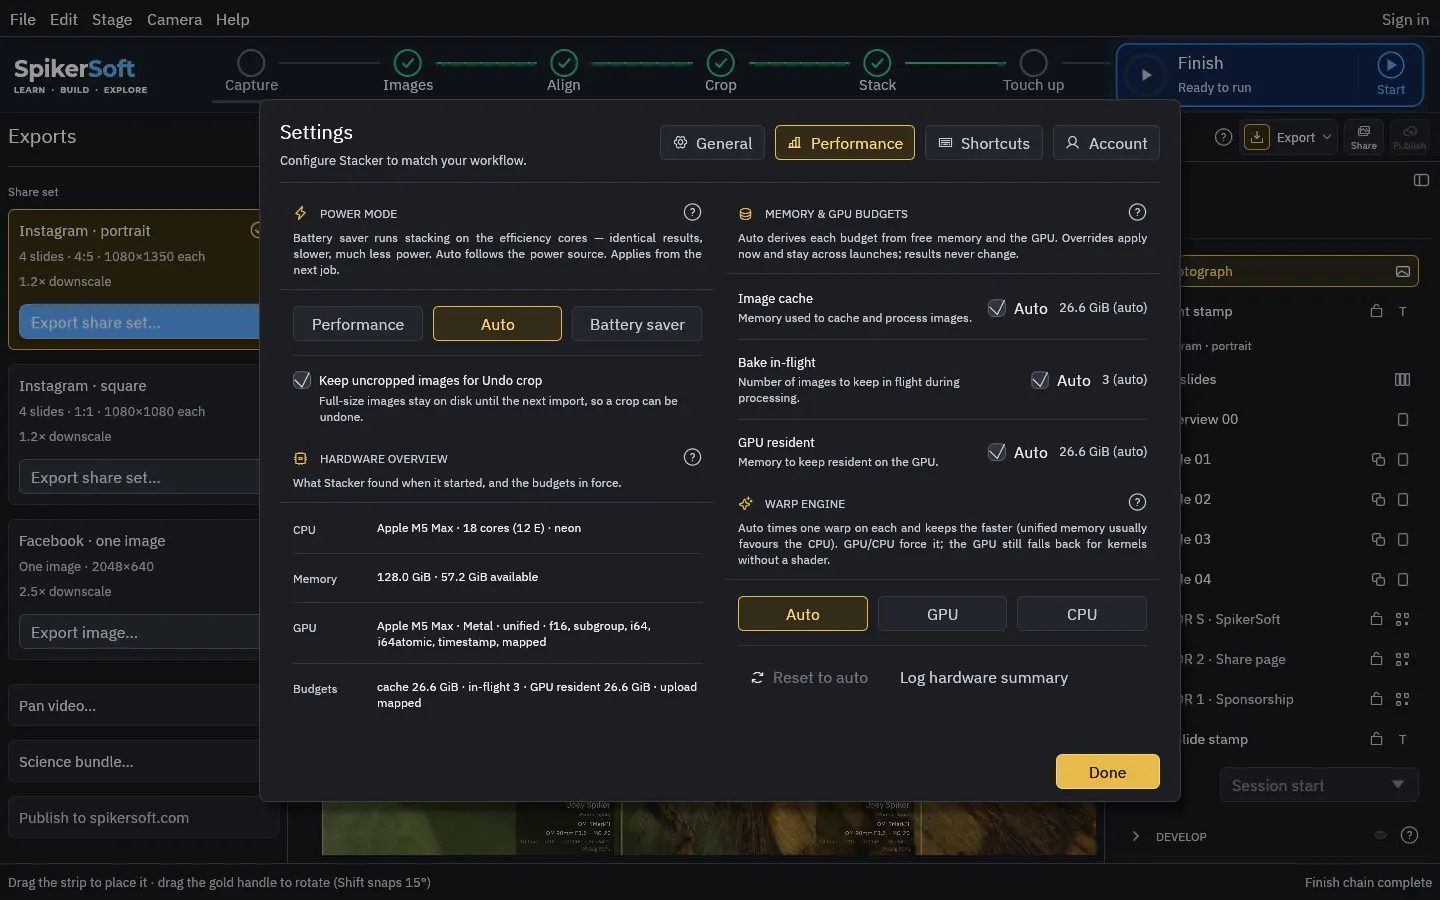
Task: Click the lock icon on the Sponsorship row
Action: 1377,699
